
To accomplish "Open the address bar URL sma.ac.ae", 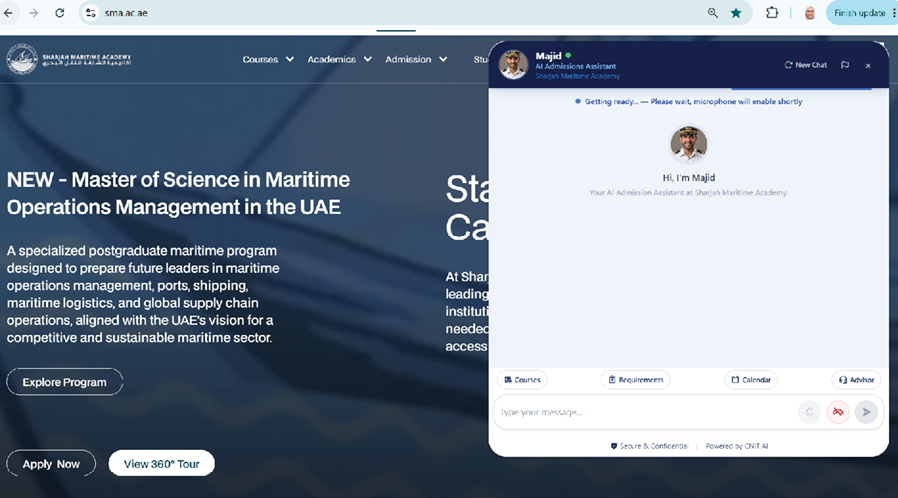I will (126, 13).
